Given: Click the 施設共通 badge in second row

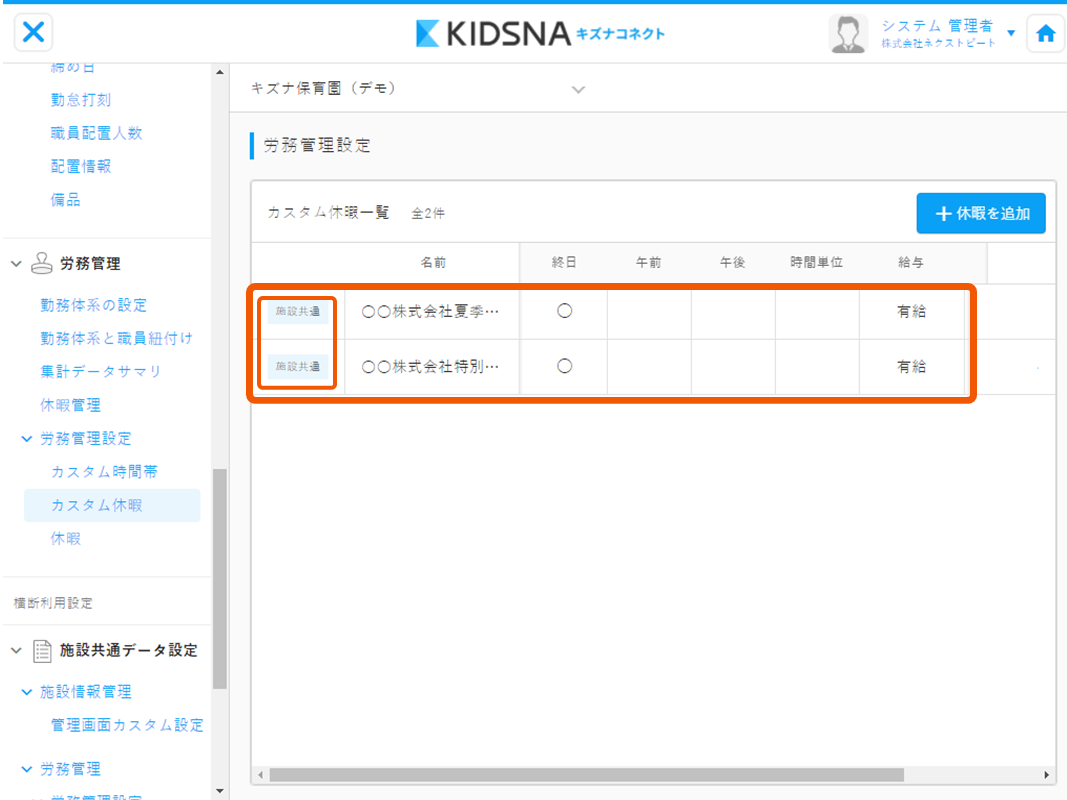Looking at the screenshot, I should pyautogui.click(x=298, y=367).
